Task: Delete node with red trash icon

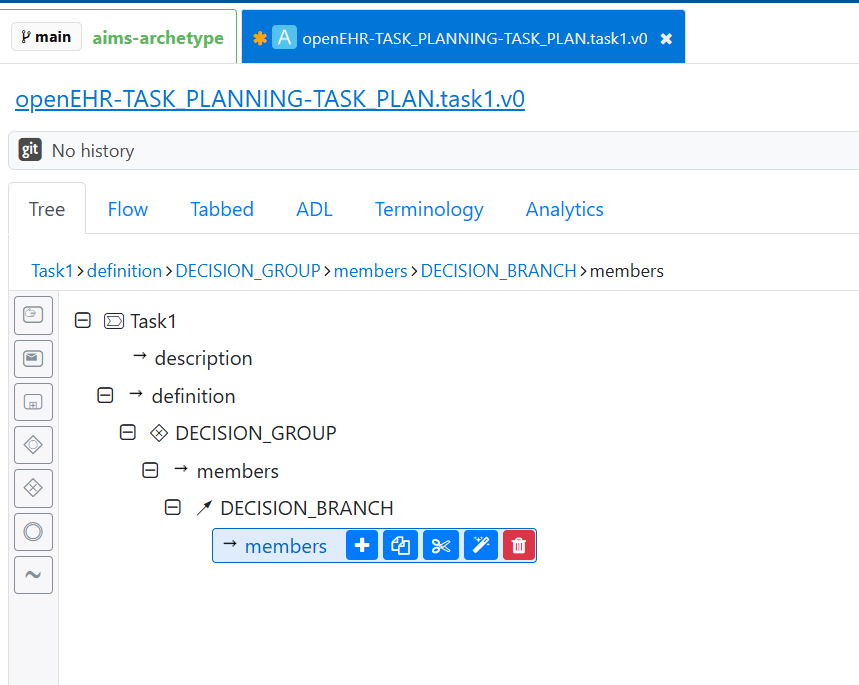Action: pos(519,546)
